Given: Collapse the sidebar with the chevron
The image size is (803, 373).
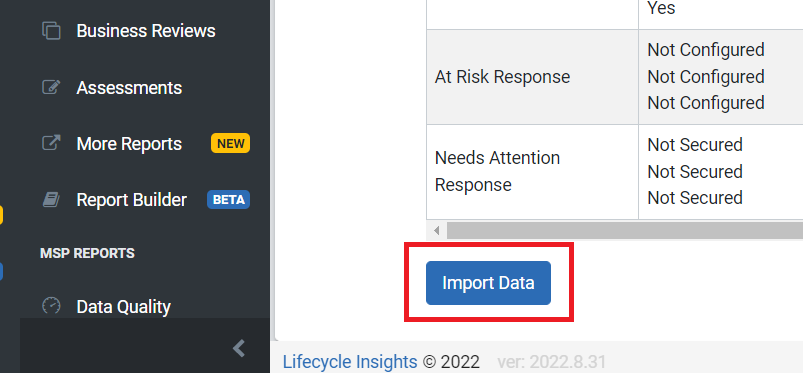Looking at the screenshot, I should 239,348.
